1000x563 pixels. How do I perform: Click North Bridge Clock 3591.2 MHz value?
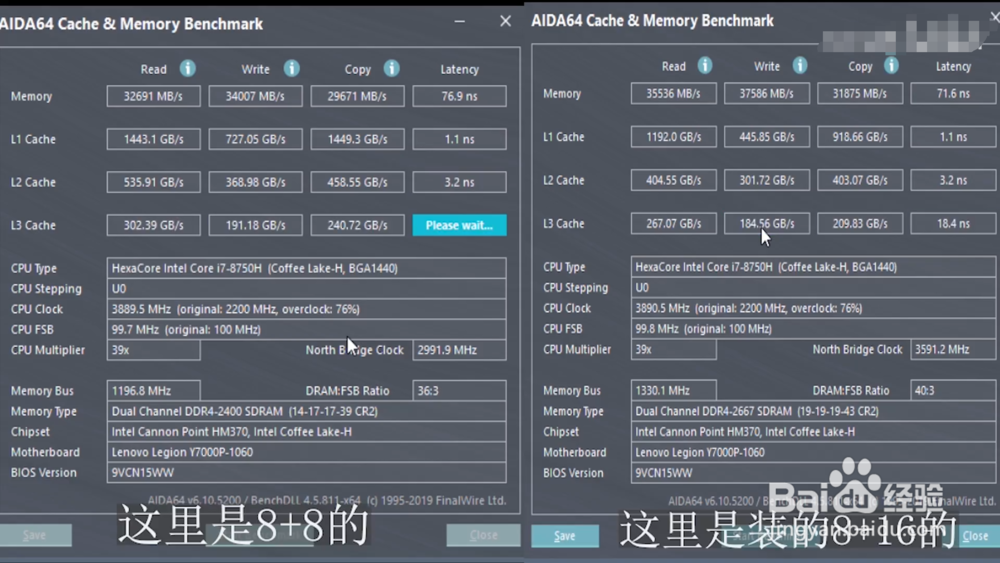[953, 349]
